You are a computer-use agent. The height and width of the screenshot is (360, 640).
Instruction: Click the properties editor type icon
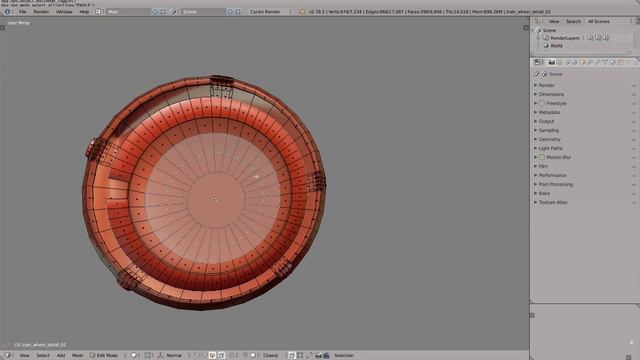click(538, 62)
